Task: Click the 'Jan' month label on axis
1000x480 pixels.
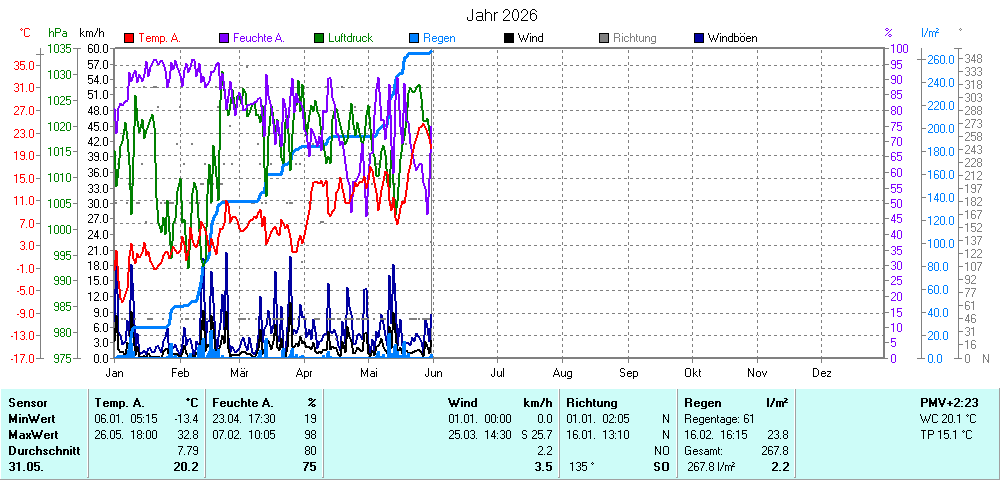Action: pyautogui.click(x=114, y=372)
